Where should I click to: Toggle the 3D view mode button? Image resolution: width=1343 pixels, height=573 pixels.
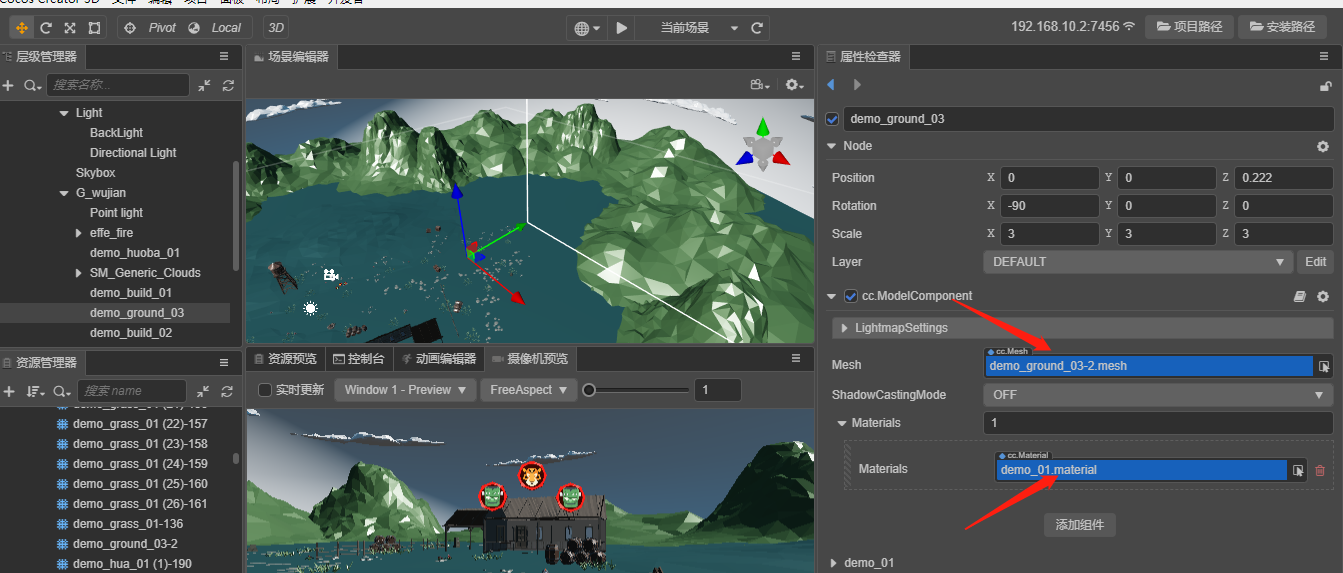pyautogui.click(x=276, y=28)
